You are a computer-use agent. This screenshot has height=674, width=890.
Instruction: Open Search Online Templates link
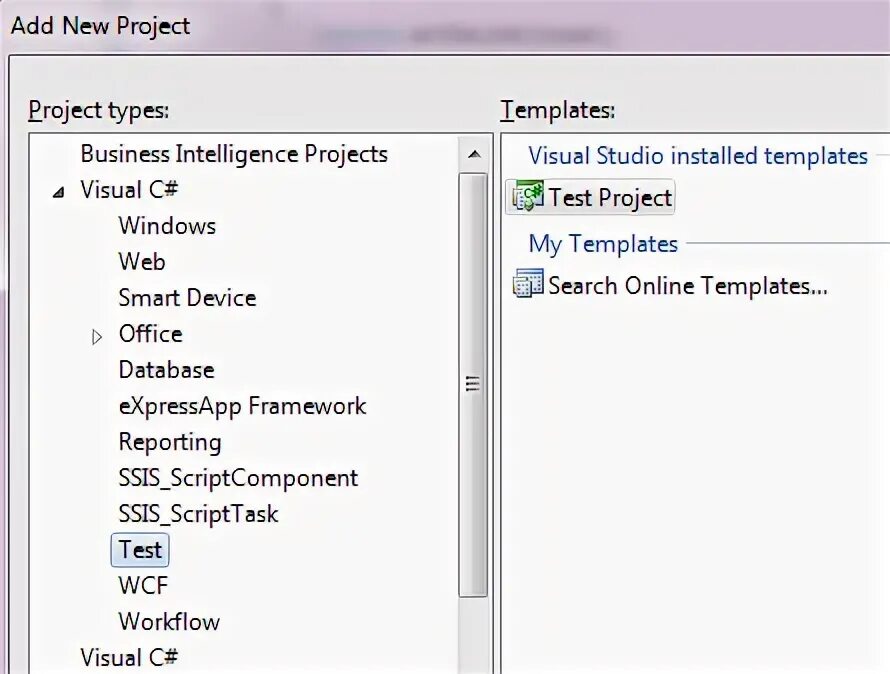point(688,286)
